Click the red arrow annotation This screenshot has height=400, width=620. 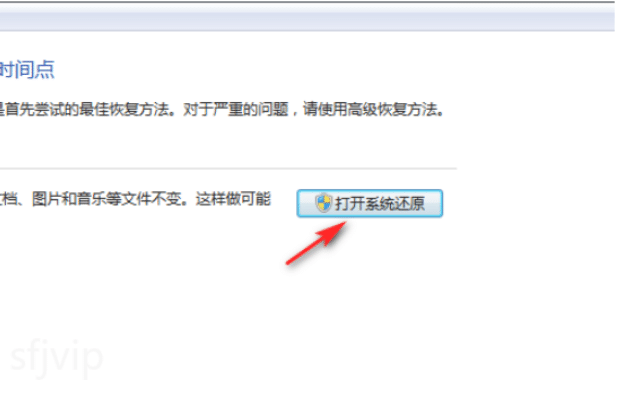(x=316, y=243)
